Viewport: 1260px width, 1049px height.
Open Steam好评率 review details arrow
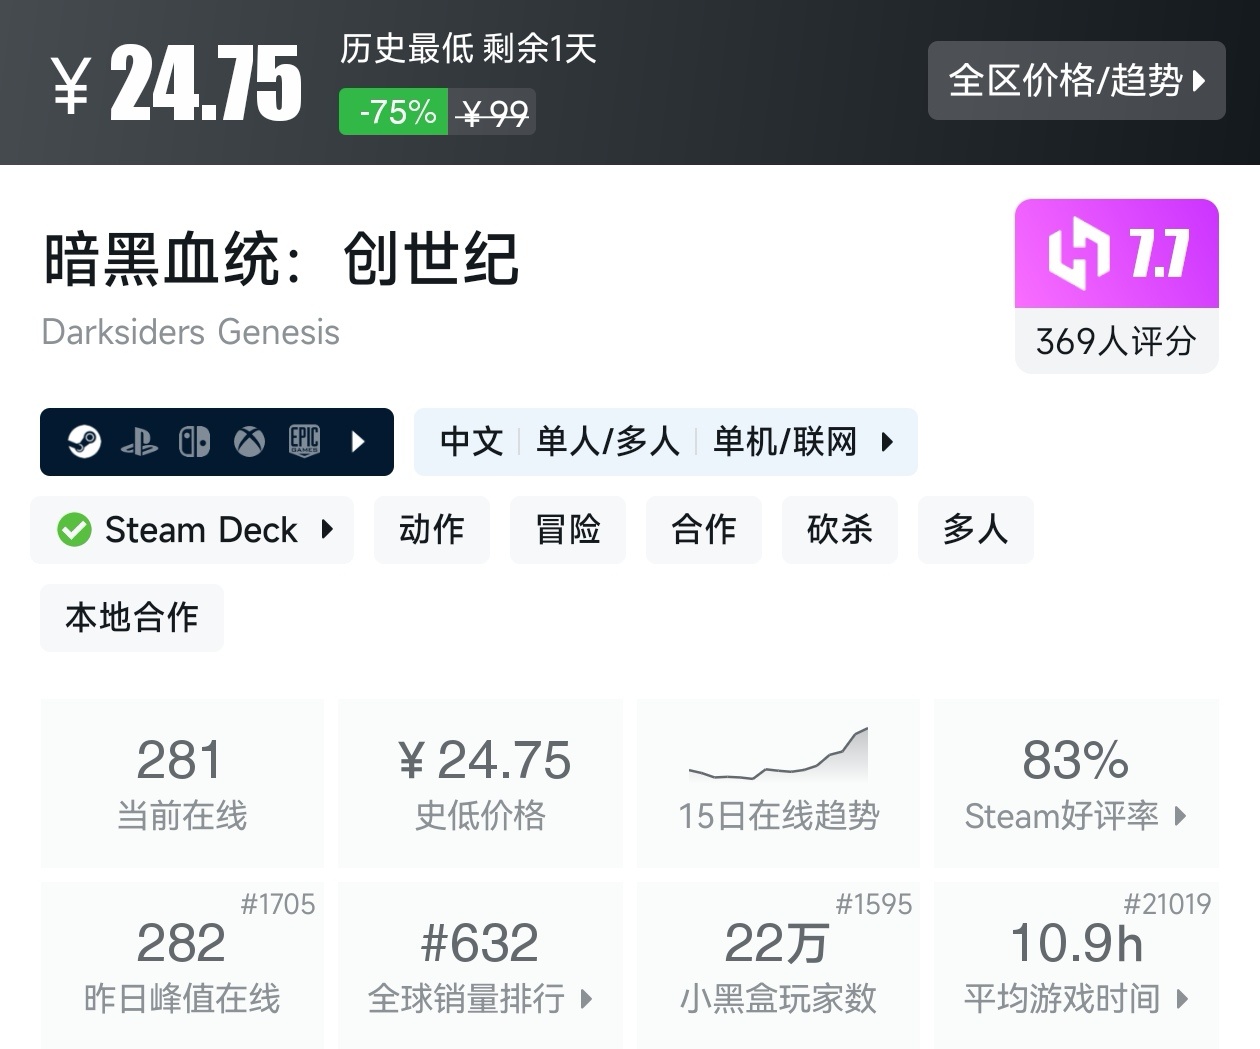(1180, 816)
